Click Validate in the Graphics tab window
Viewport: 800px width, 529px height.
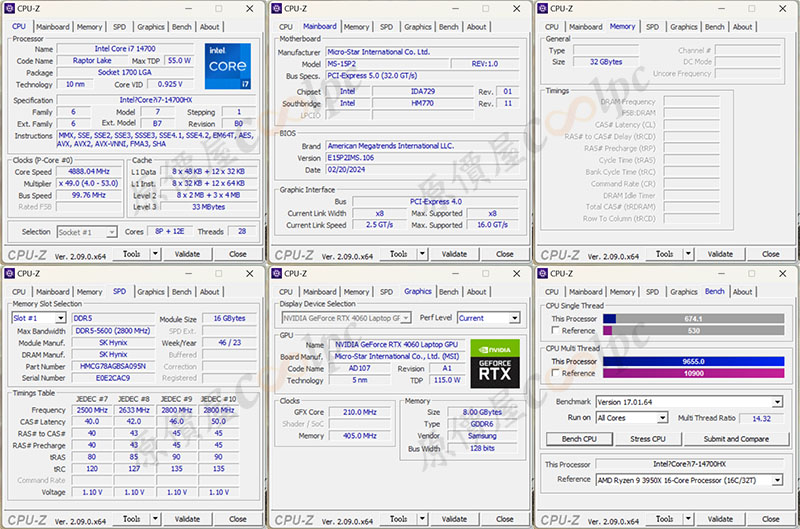[454, 519]
